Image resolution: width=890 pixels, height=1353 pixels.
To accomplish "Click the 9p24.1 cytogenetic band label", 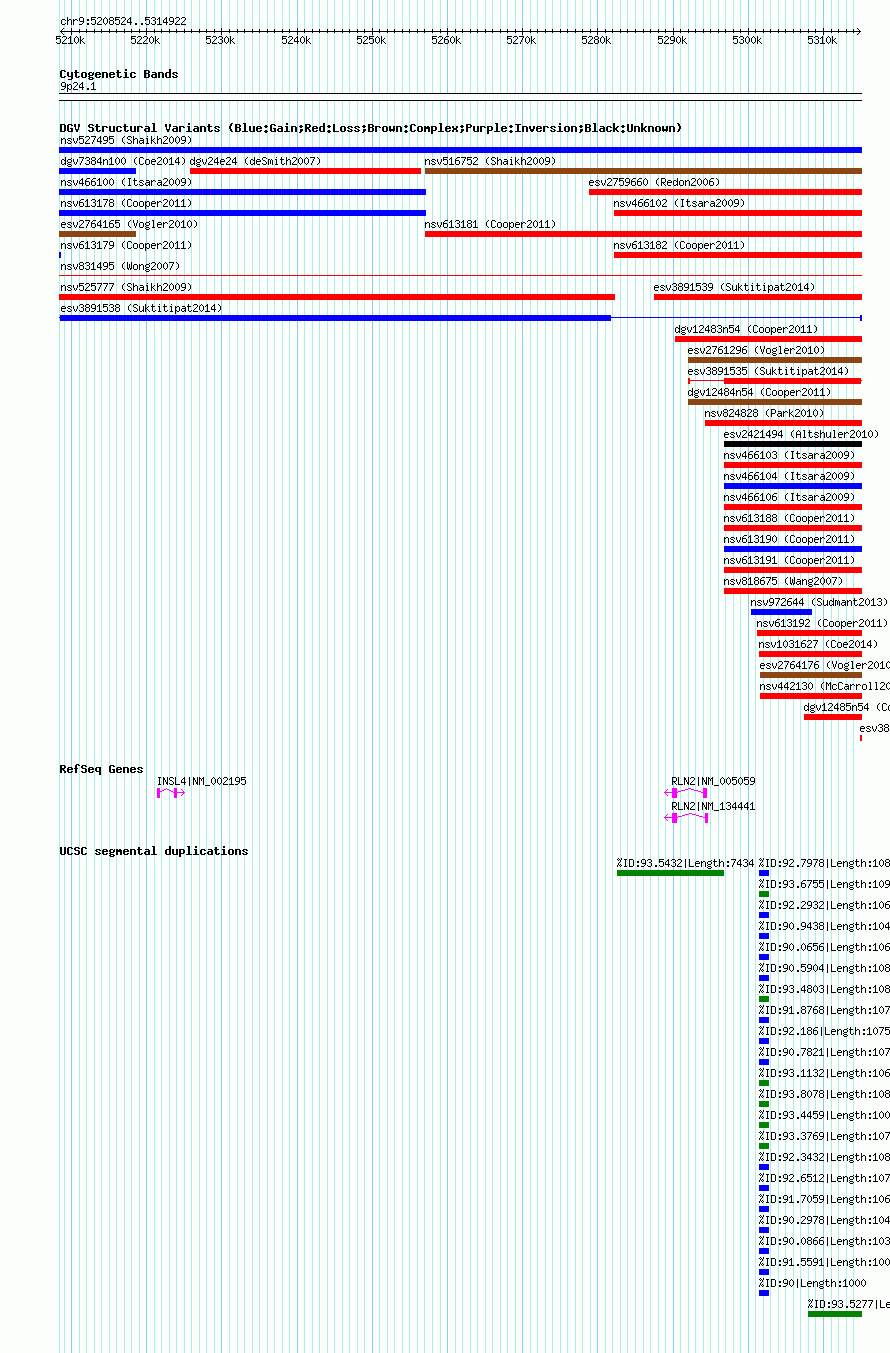I will 78,87.
